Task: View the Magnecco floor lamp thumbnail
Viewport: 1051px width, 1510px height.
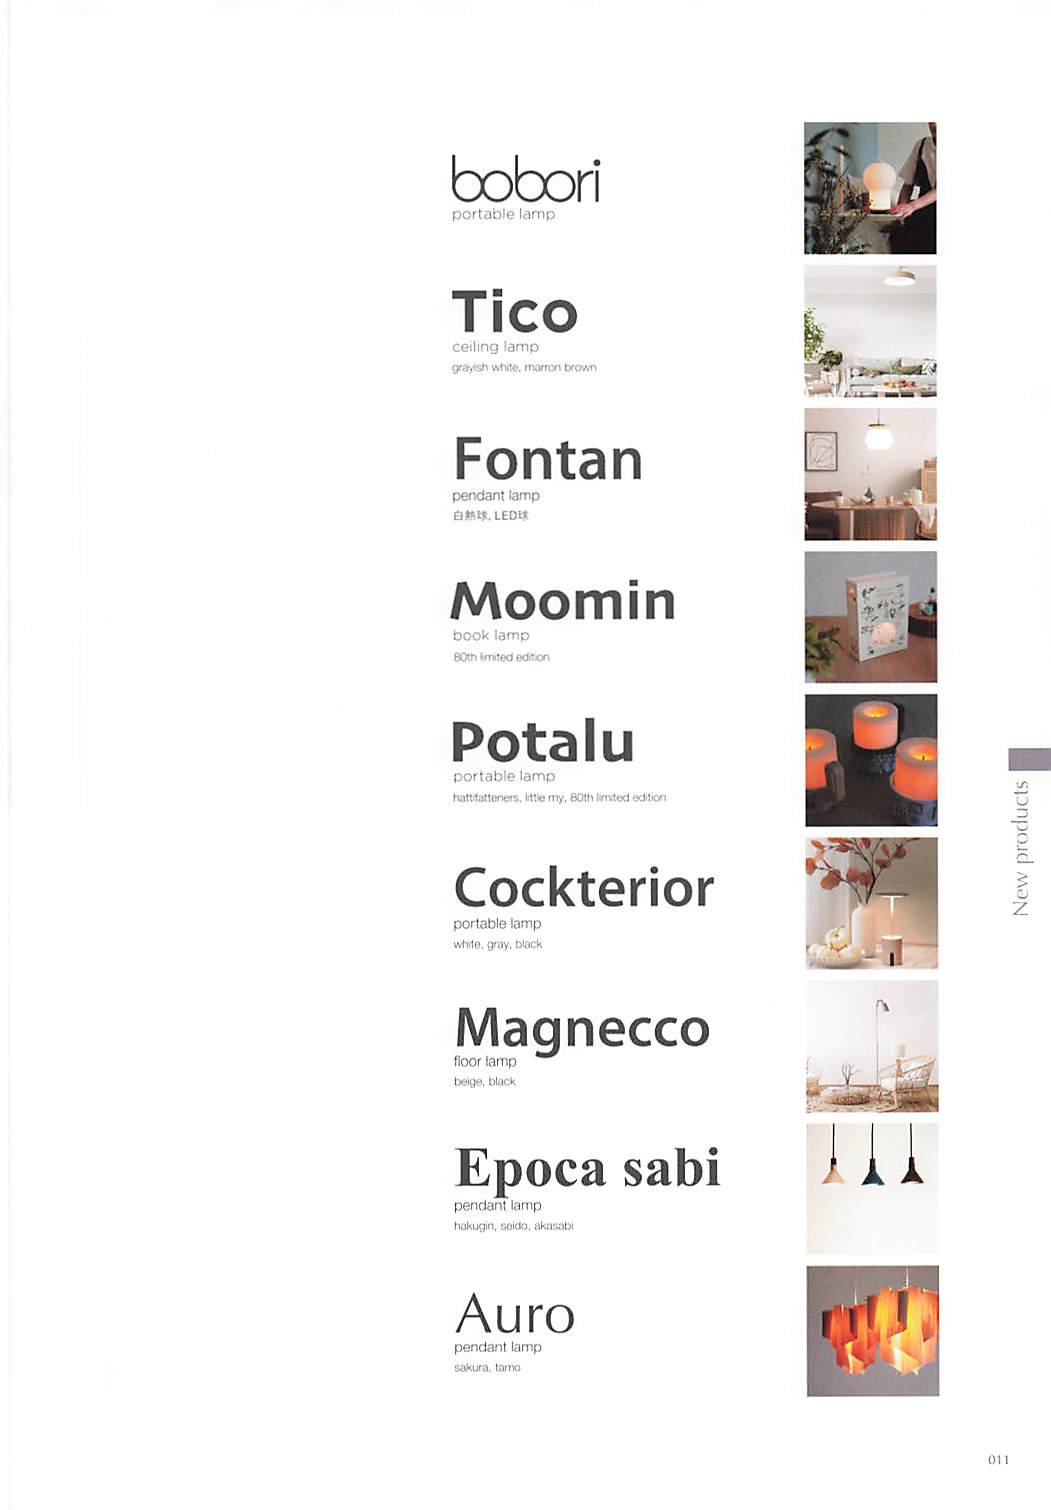Action: (872, 1046)
